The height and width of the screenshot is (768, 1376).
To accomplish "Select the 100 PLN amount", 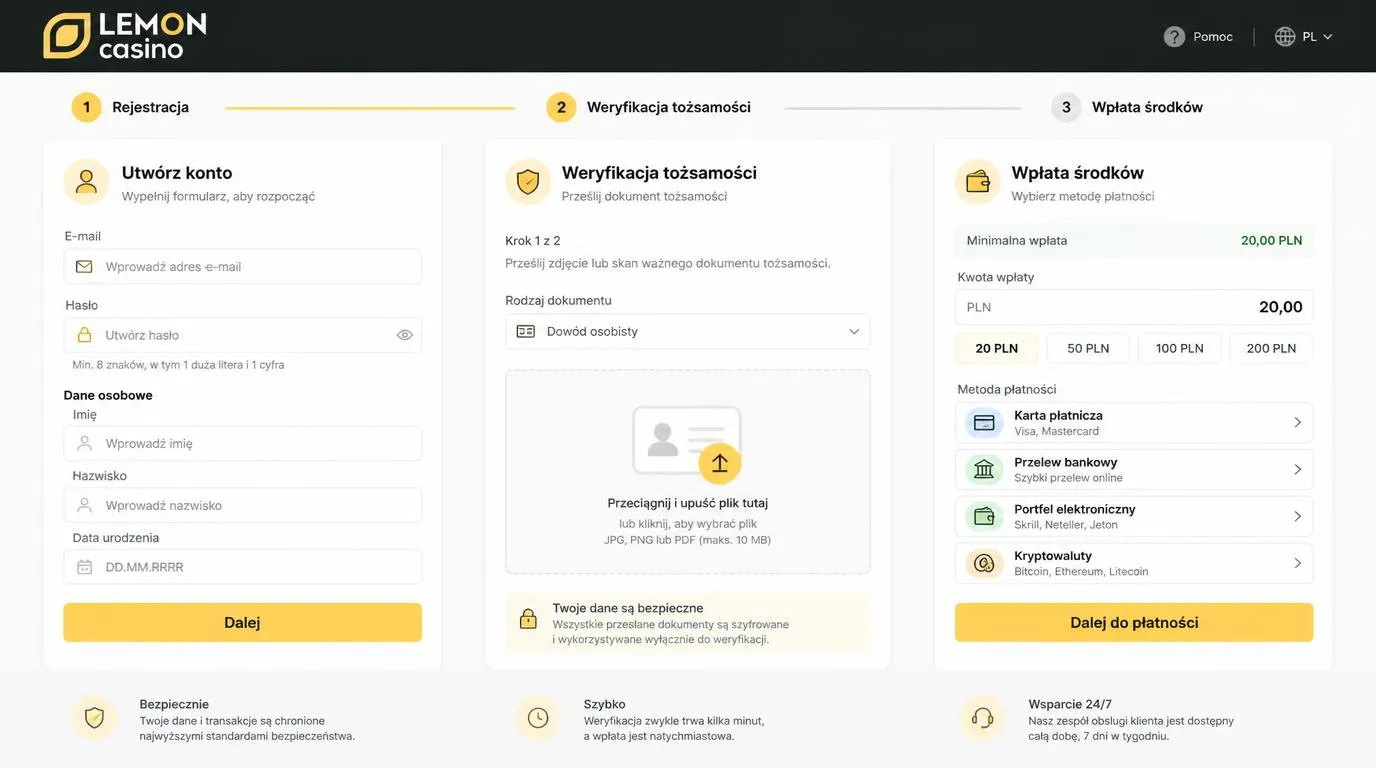I will click(1180, 348).
